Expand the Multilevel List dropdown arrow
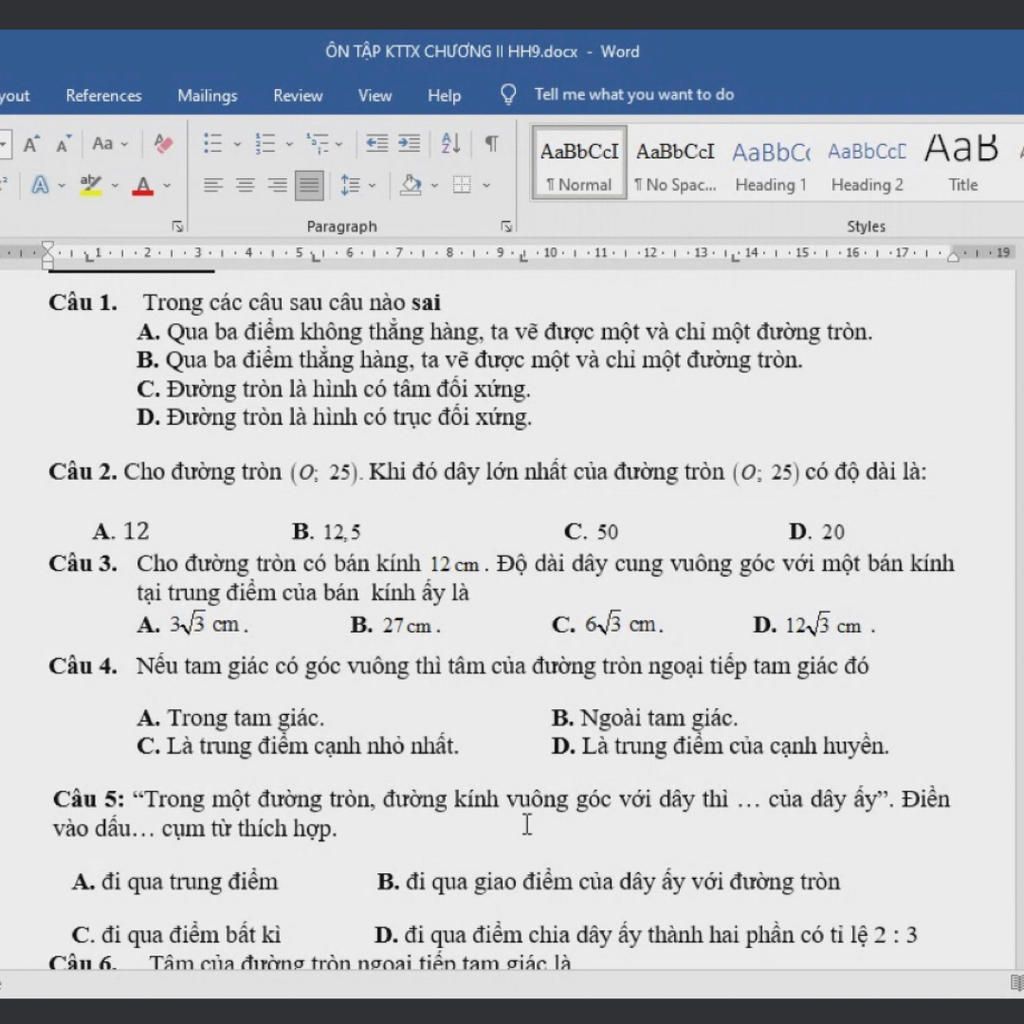This screenshot has height=1024, width=1024. point(339,144)
